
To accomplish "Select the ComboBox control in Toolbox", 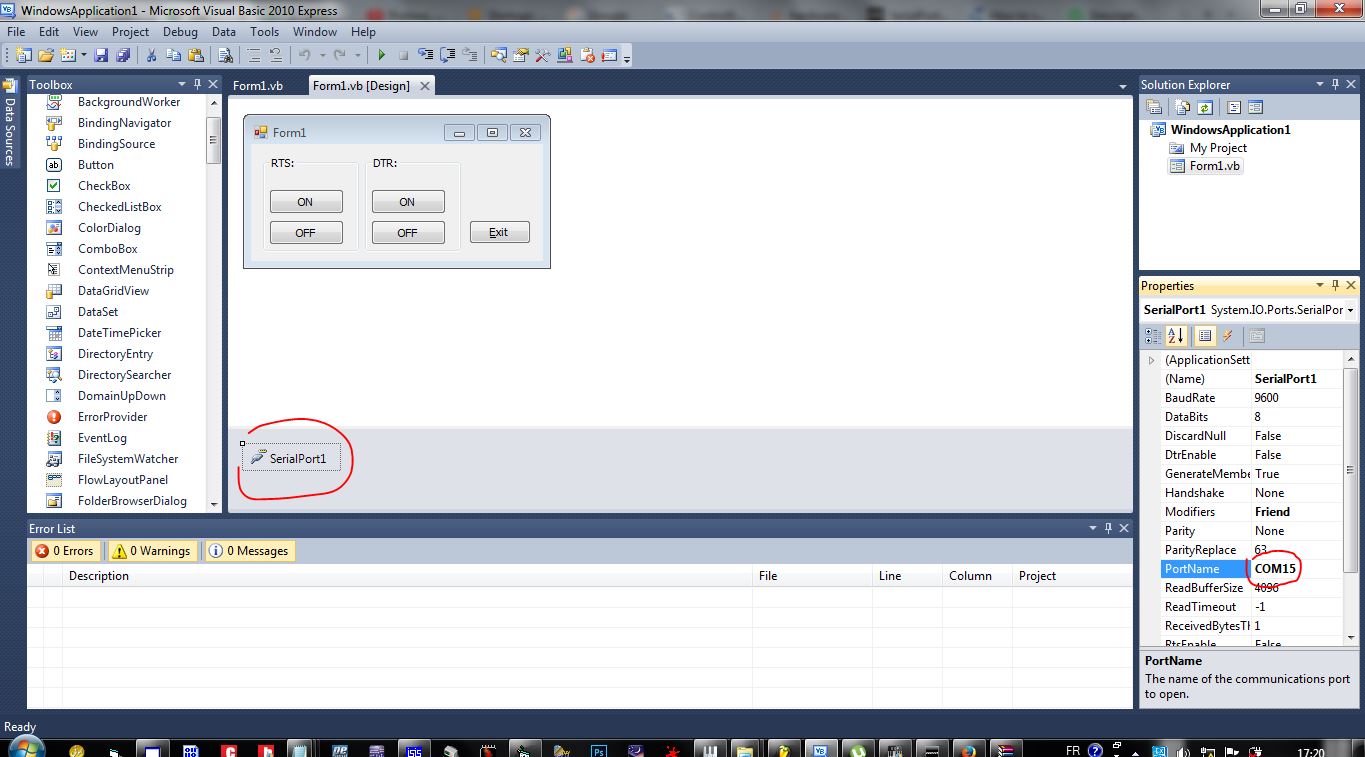I will 107,249.
